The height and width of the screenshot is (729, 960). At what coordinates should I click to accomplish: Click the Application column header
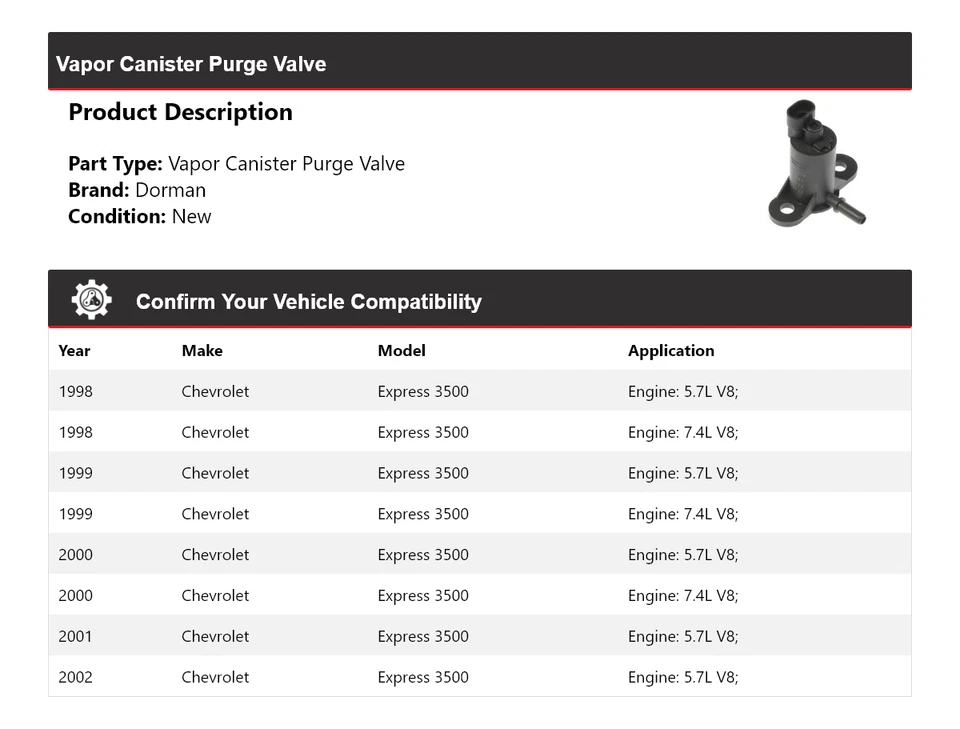(670, 351)
